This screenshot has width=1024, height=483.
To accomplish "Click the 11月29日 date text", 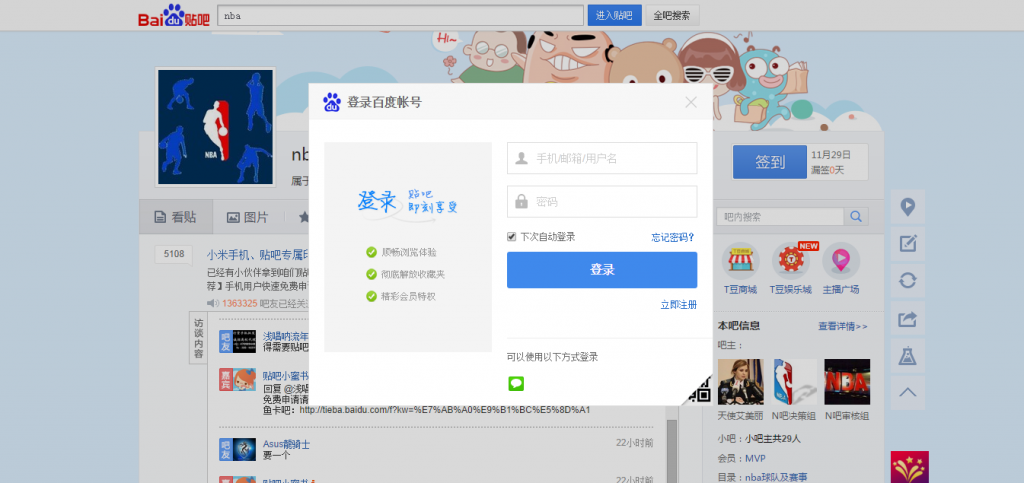I will [831, 155].
